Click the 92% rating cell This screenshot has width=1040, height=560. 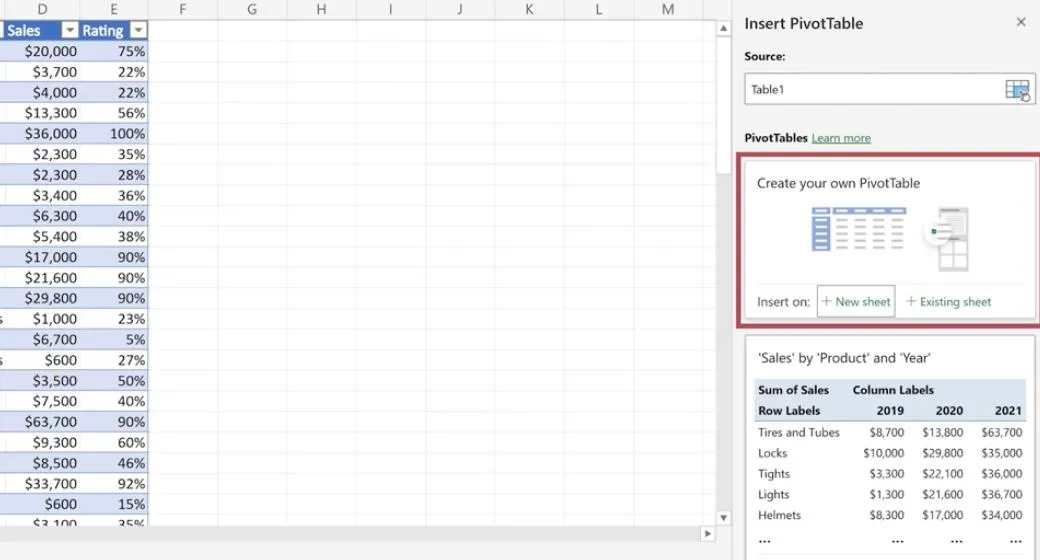(114, 484)
